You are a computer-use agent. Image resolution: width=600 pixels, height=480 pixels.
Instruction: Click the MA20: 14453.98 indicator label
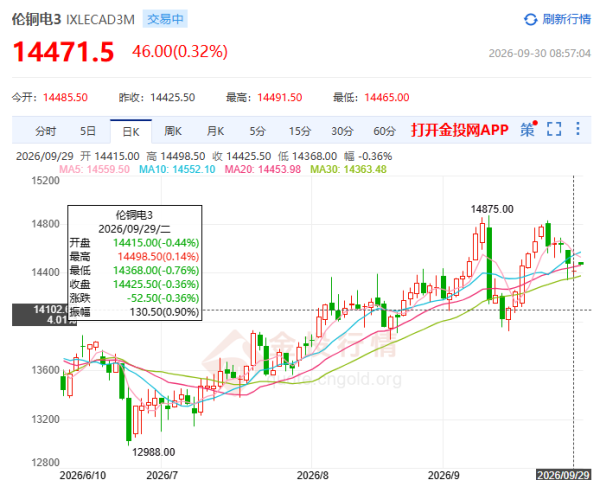262,169
